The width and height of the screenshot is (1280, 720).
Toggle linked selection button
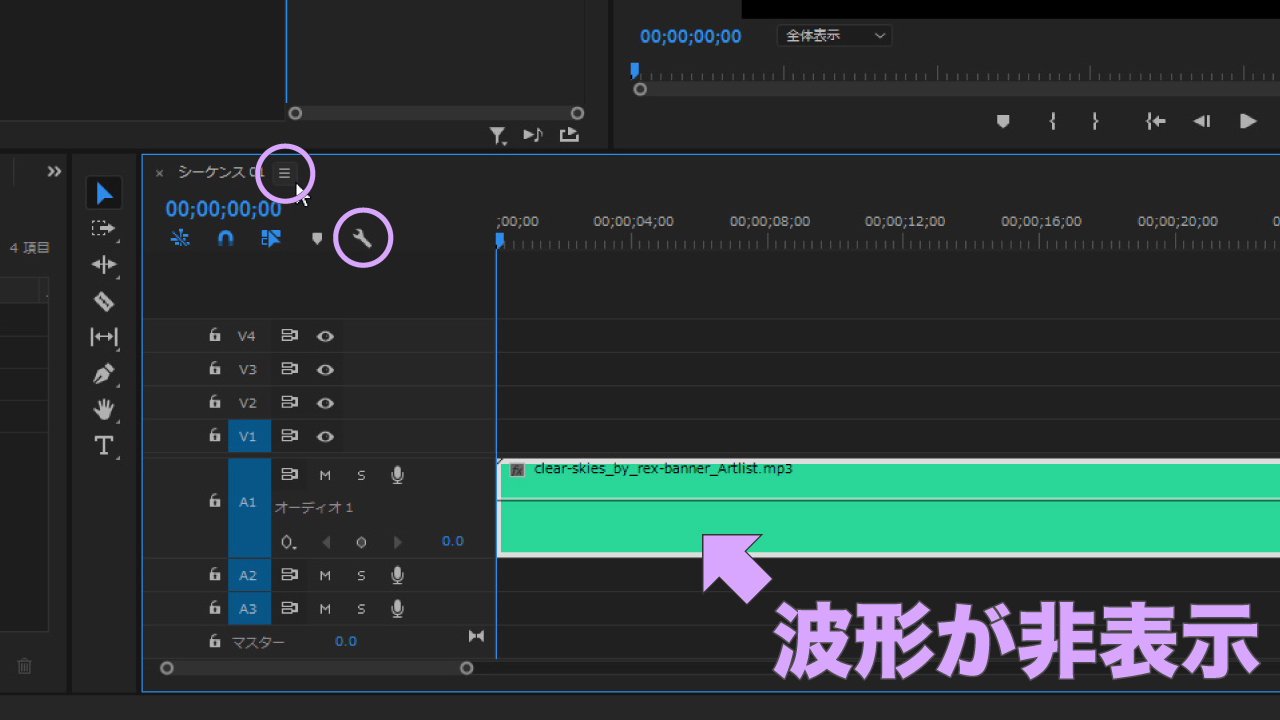point(271,238)
